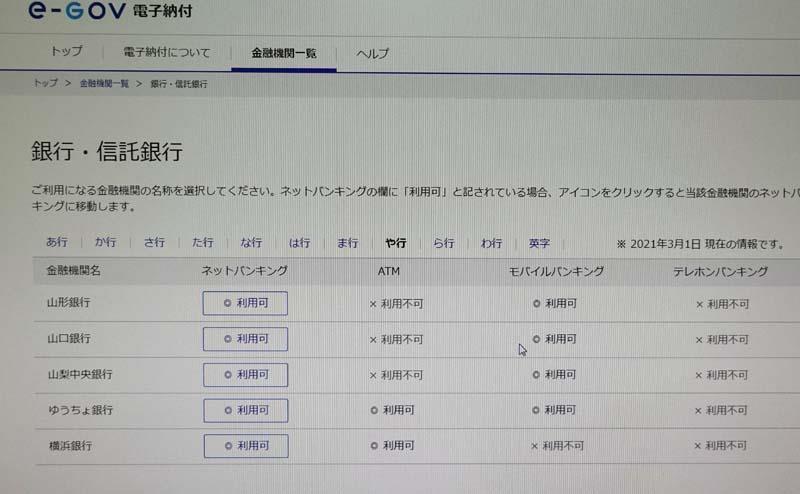Click ゆうちょ銀行 mobile banking 利用可 cell
The height and width of the screenshot is (494, 800).
(554, 410)
